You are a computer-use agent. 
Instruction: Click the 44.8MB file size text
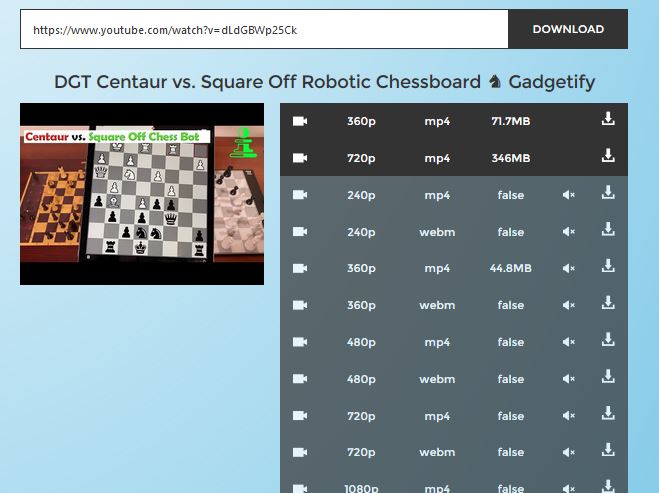(x=511, y=268)
